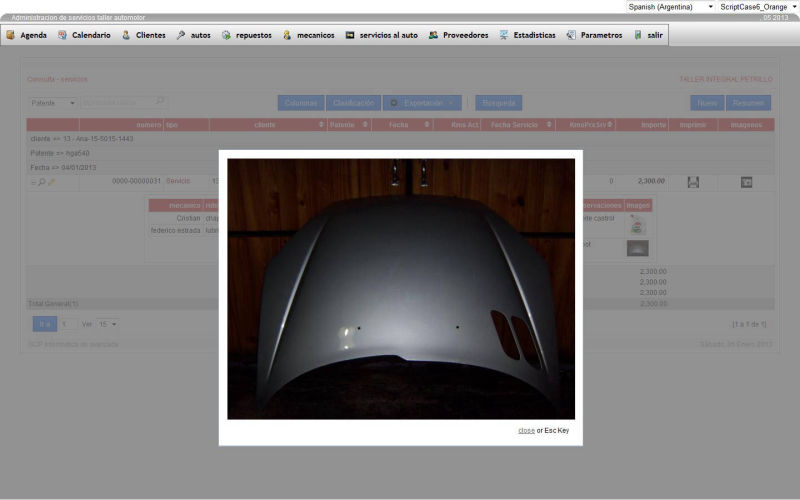Open the ScriptCase6_Orange theme dropdown
The image size is (800, 500).
pos(758,7)
